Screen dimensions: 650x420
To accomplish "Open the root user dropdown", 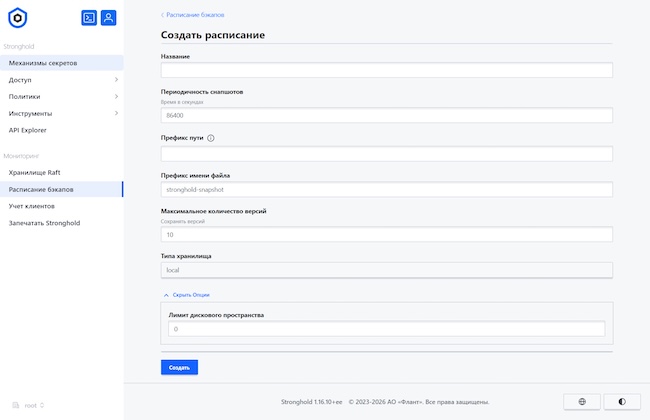I will tap(35, 405).
